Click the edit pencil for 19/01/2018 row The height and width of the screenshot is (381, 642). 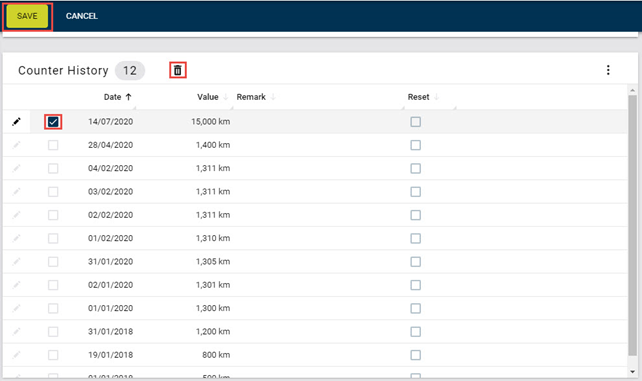coord(16,355)
